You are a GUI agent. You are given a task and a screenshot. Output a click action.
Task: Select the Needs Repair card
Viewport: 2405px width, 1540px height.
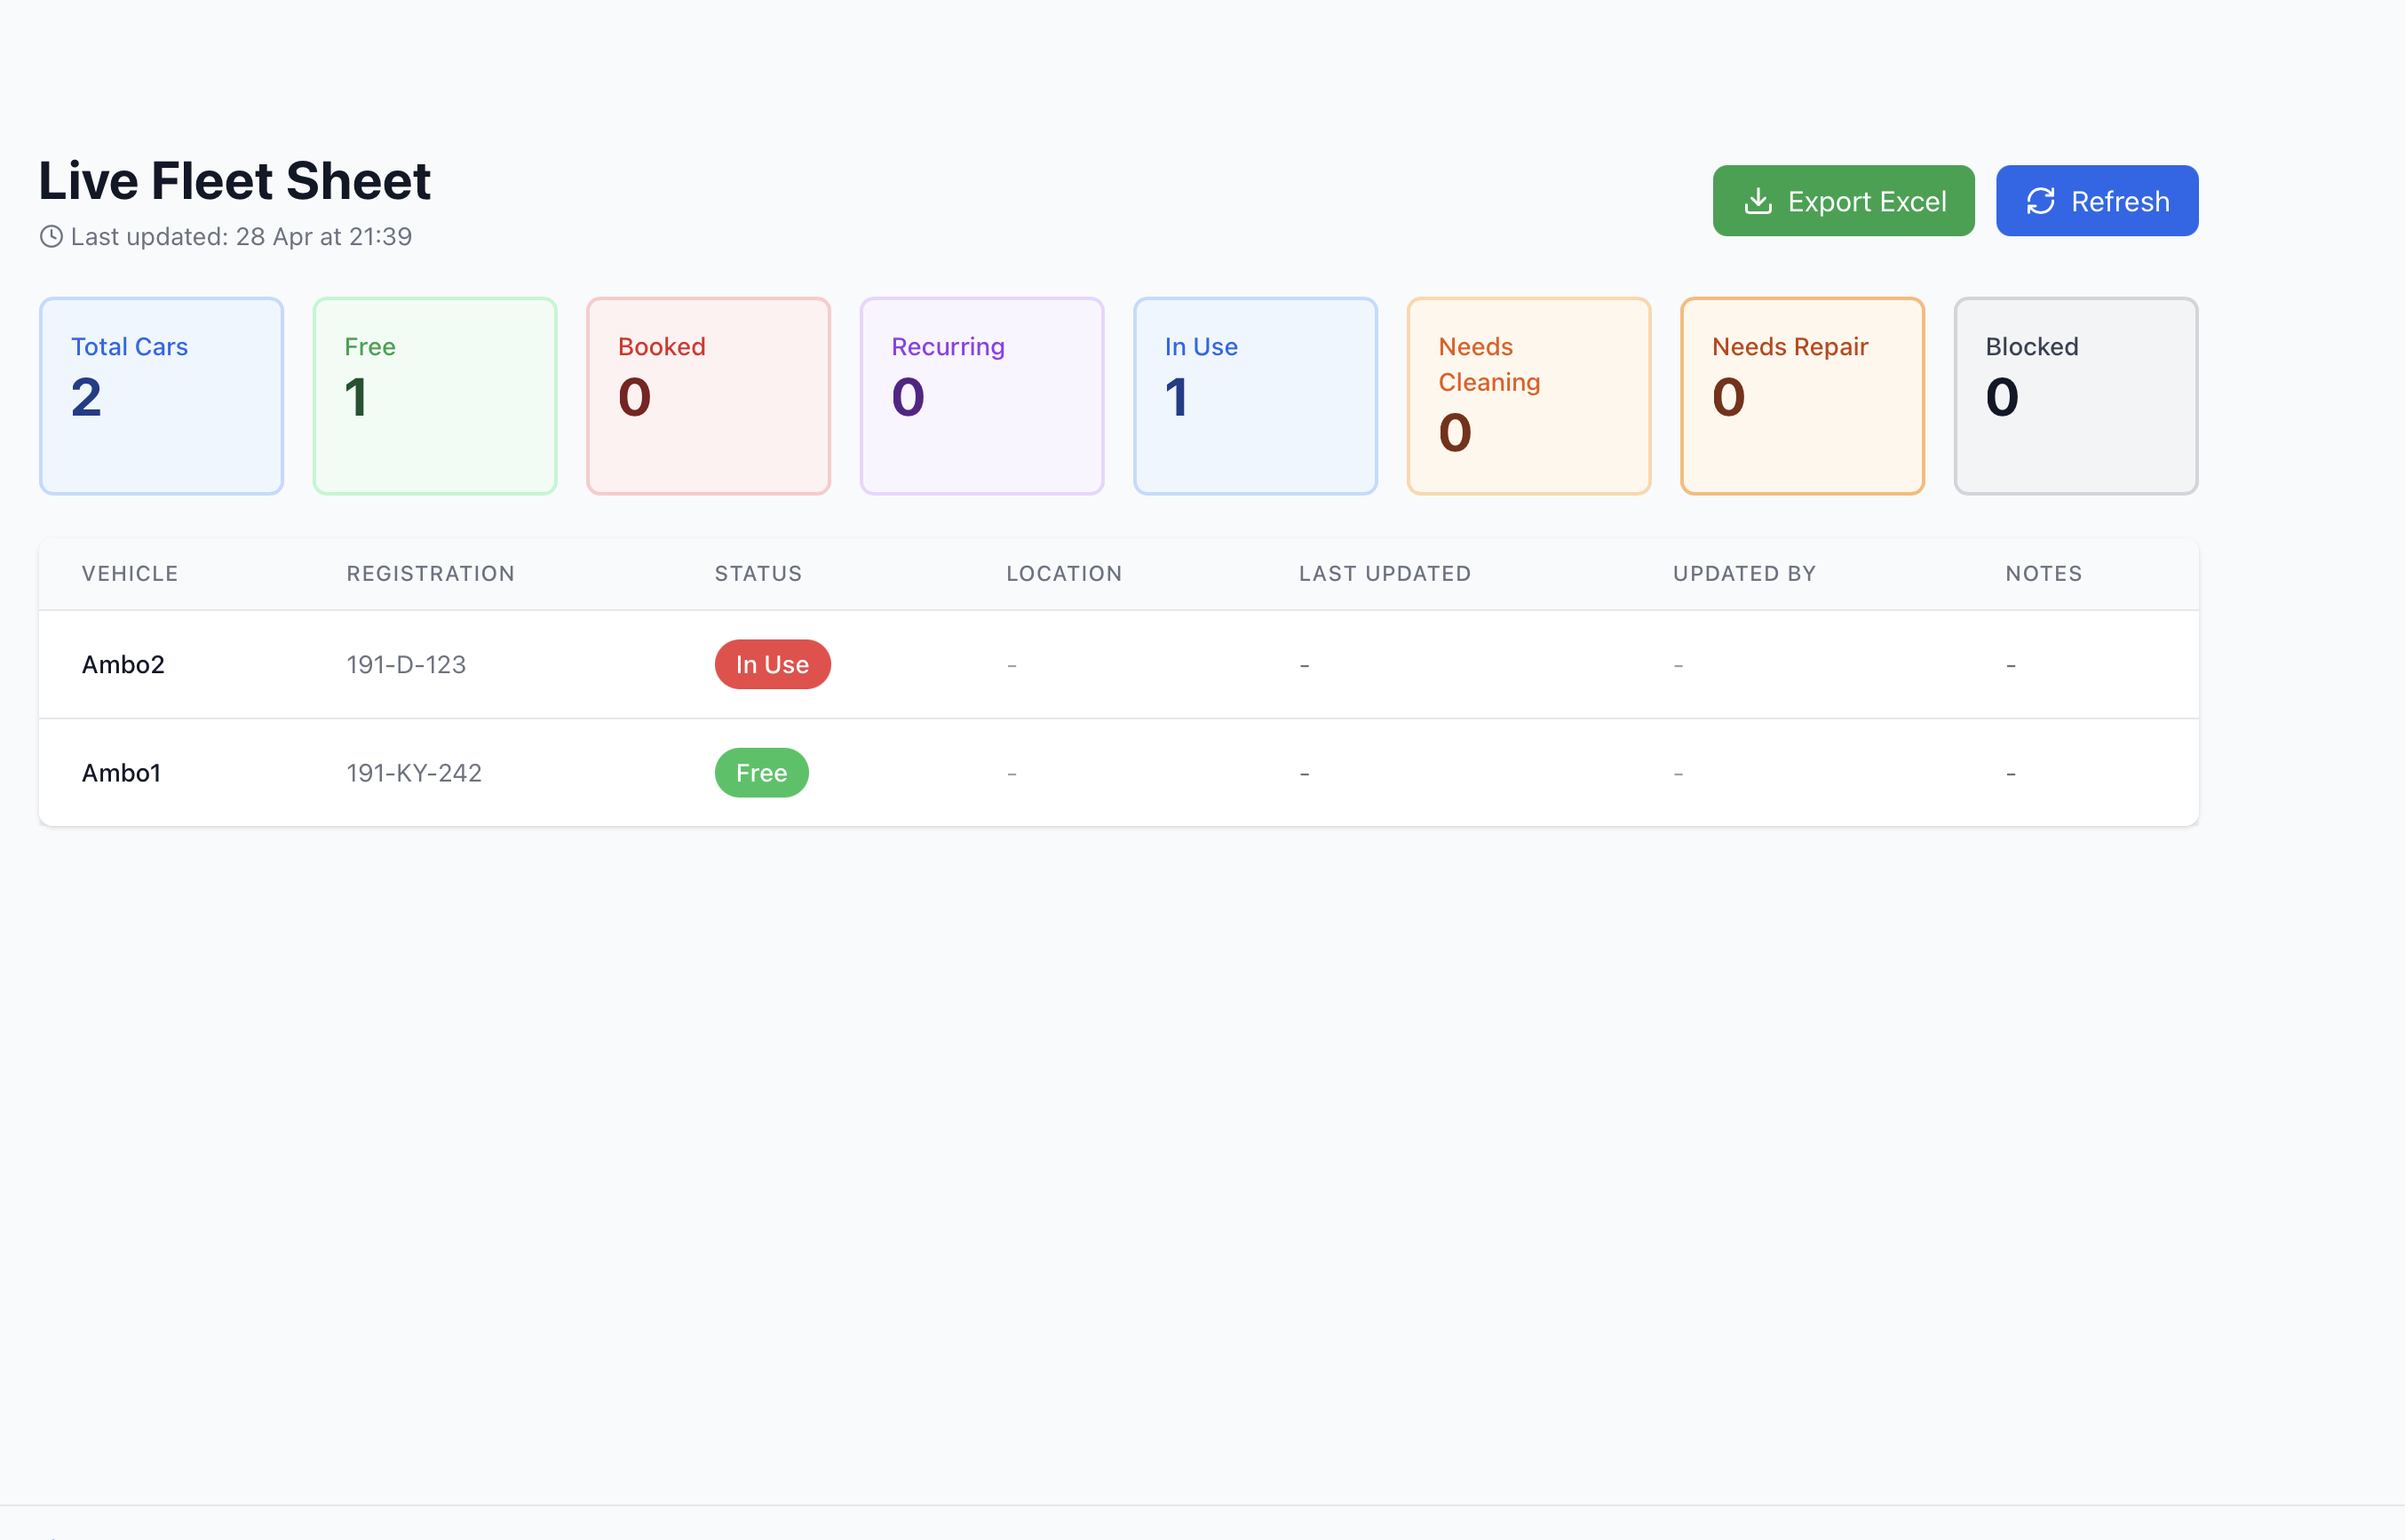coord(1802,396)
